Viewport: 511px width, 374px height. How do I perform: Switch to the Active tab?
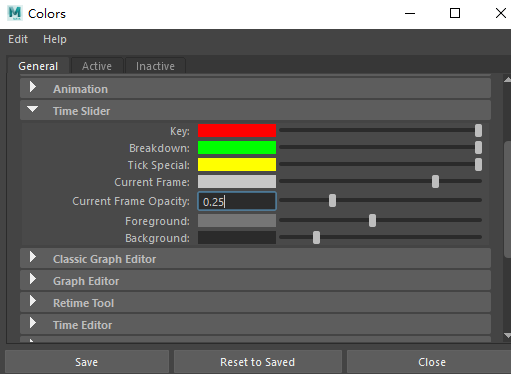(x=97, y=66)
